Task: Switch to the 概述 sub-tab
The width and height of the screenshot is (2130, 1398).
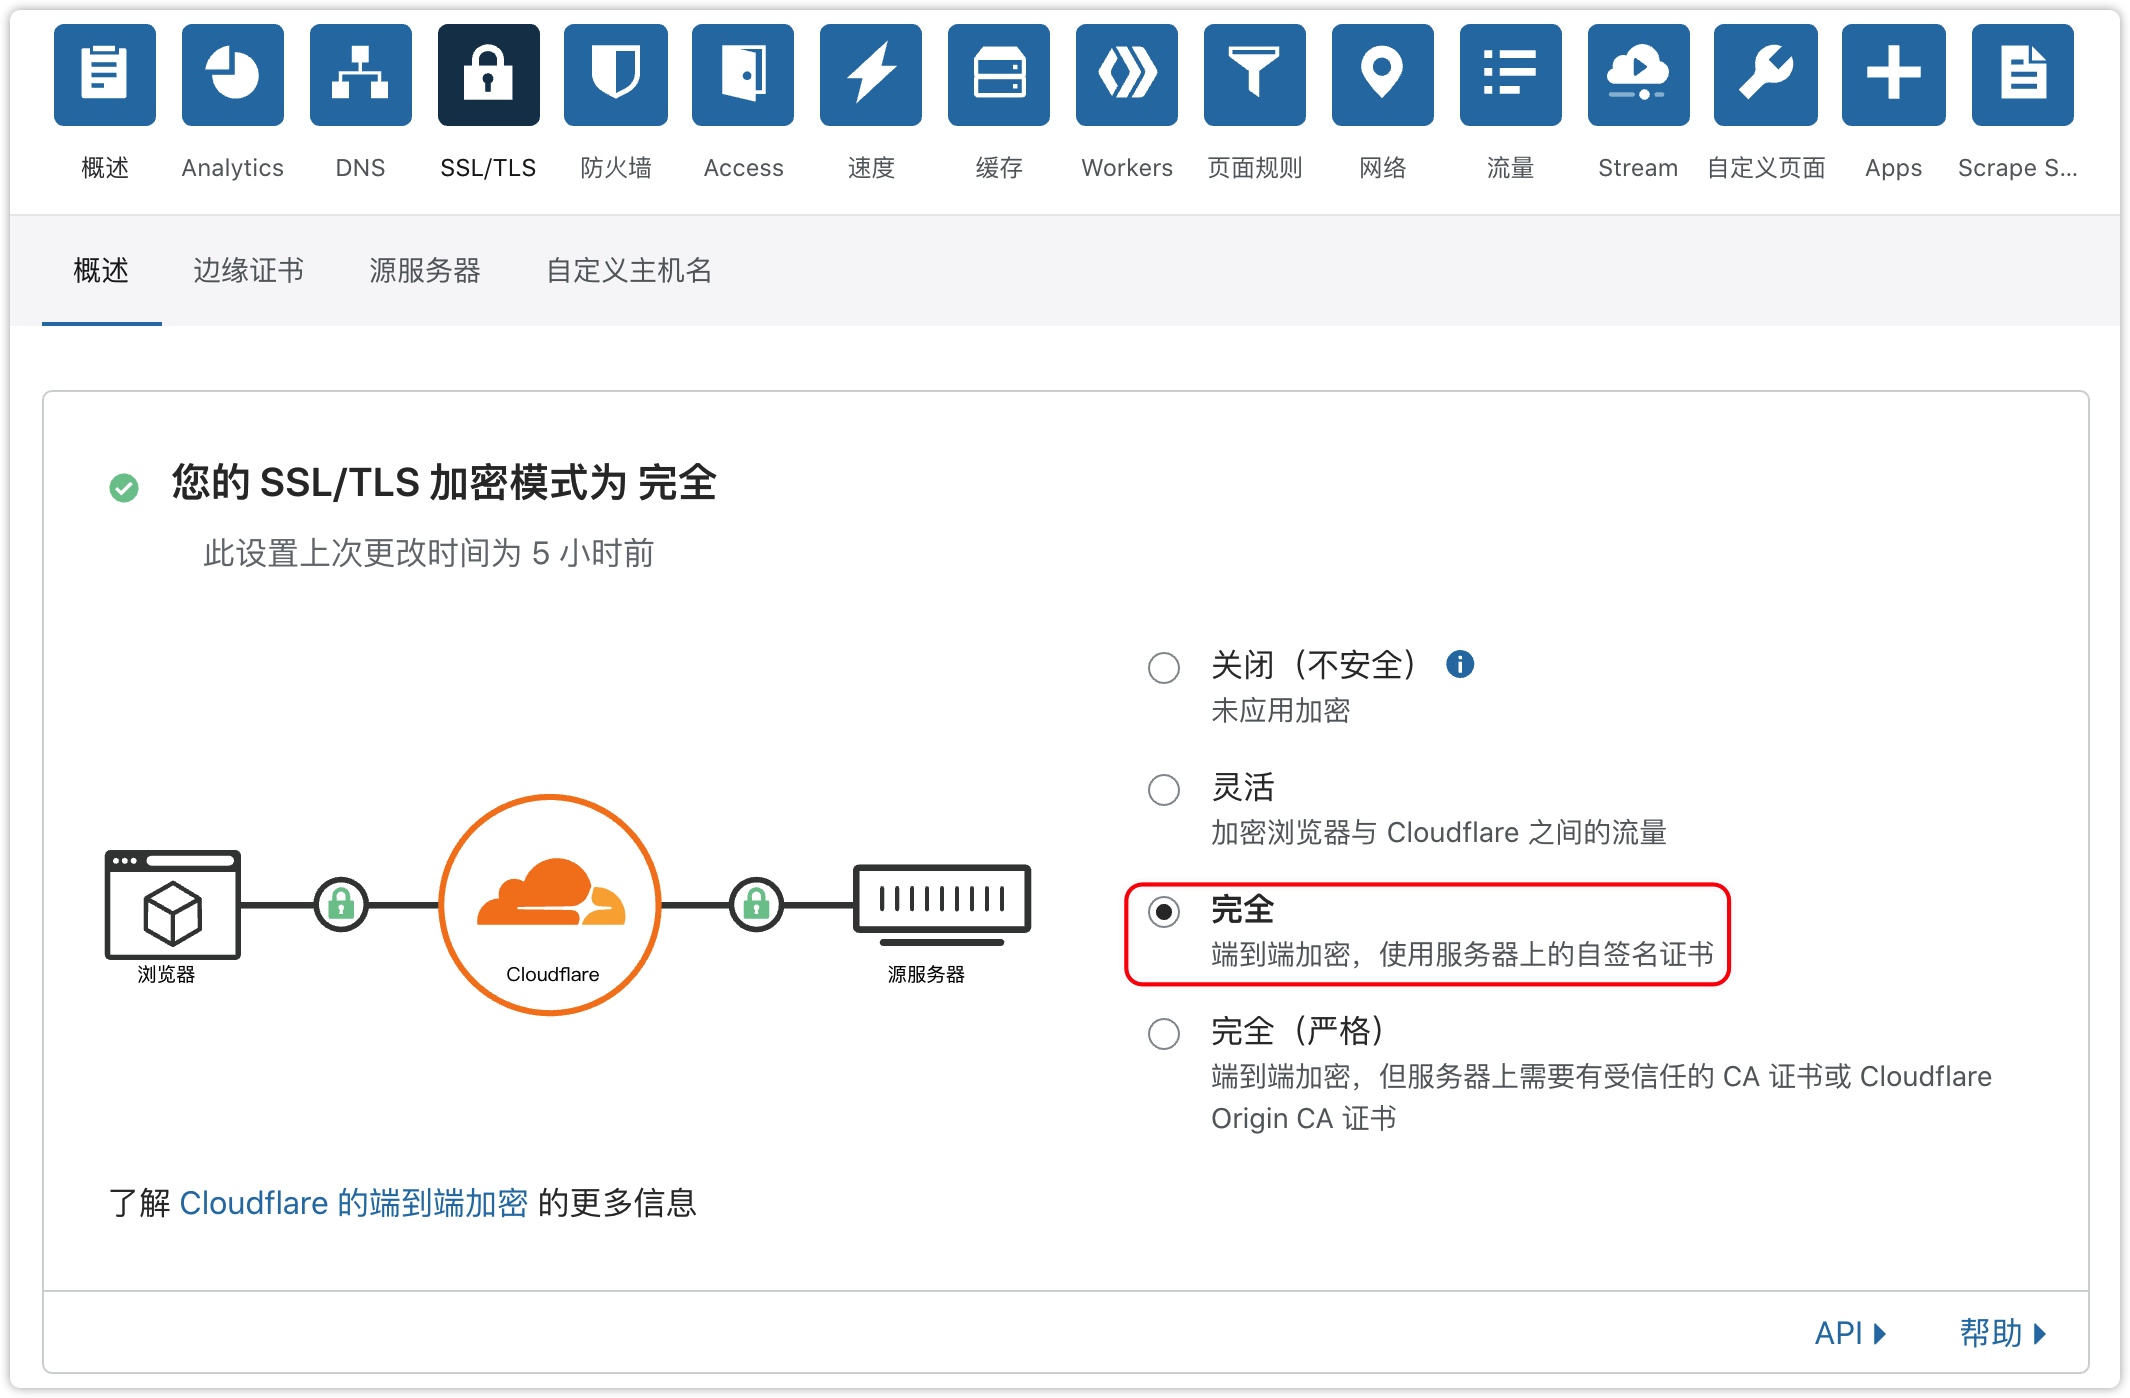Action: click(x=101, y=270)
